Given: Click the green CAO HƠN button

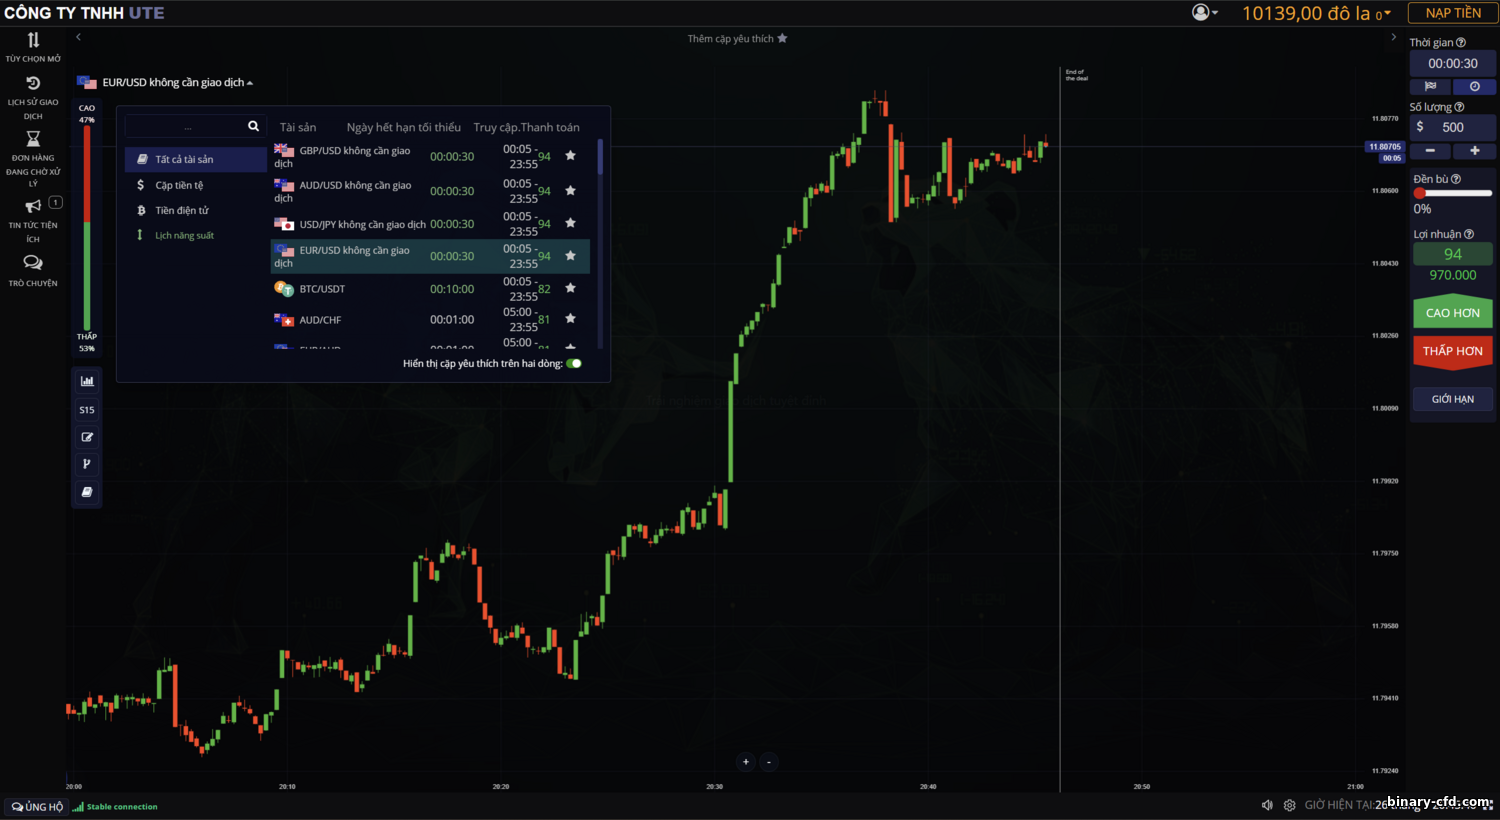Looking at the screenshot, I should pyautogui.click(x=1452, y=313).
